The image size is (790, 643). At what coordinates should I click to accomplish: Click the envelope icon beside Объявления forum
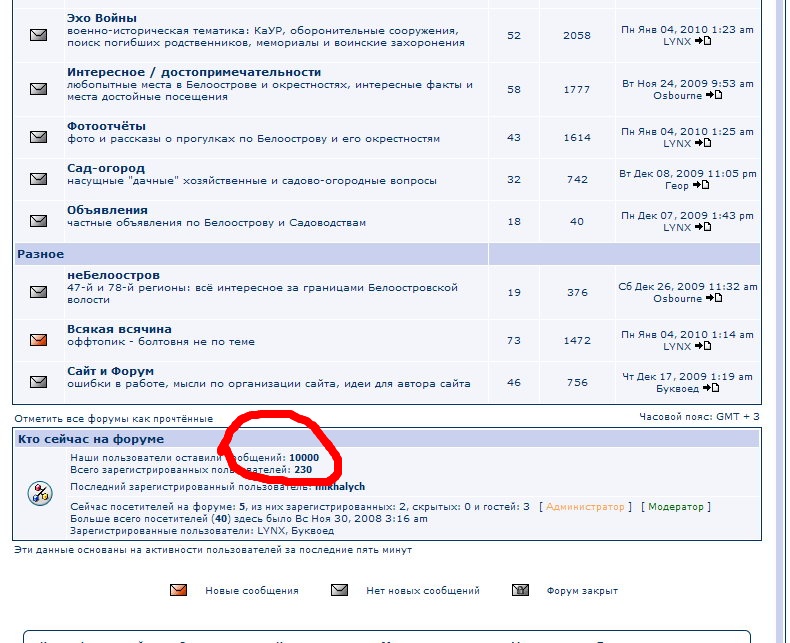38,221
